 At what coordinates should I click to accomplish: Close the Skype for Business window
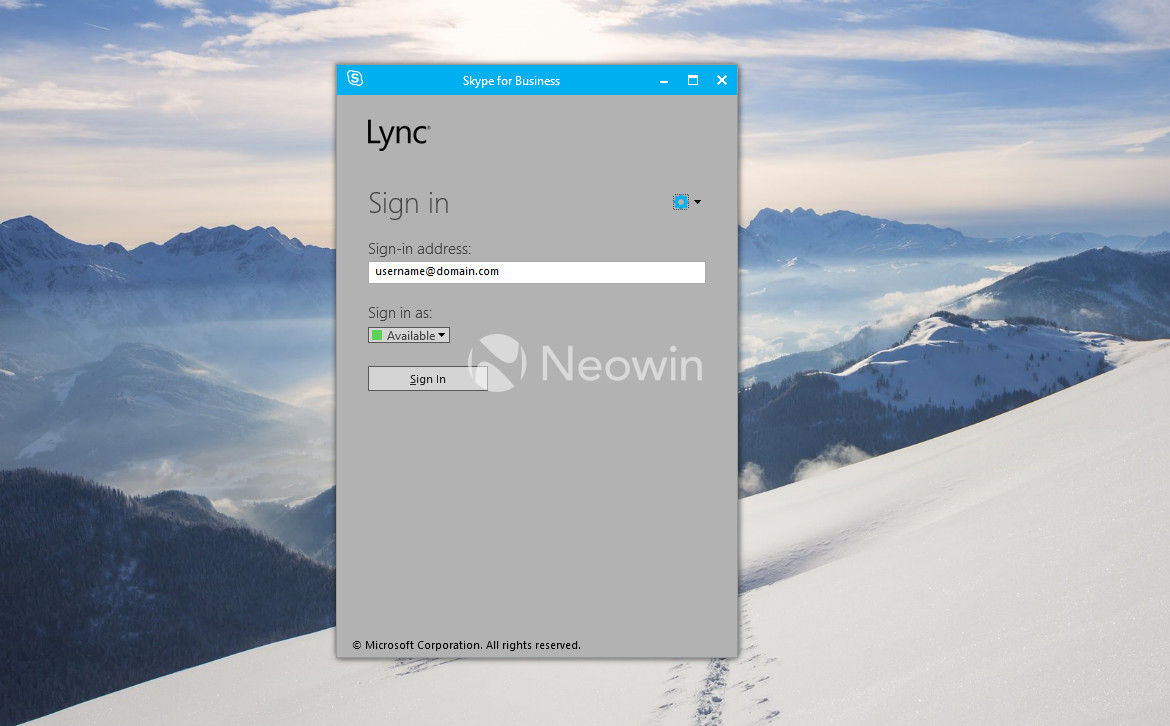click(722, 81)
